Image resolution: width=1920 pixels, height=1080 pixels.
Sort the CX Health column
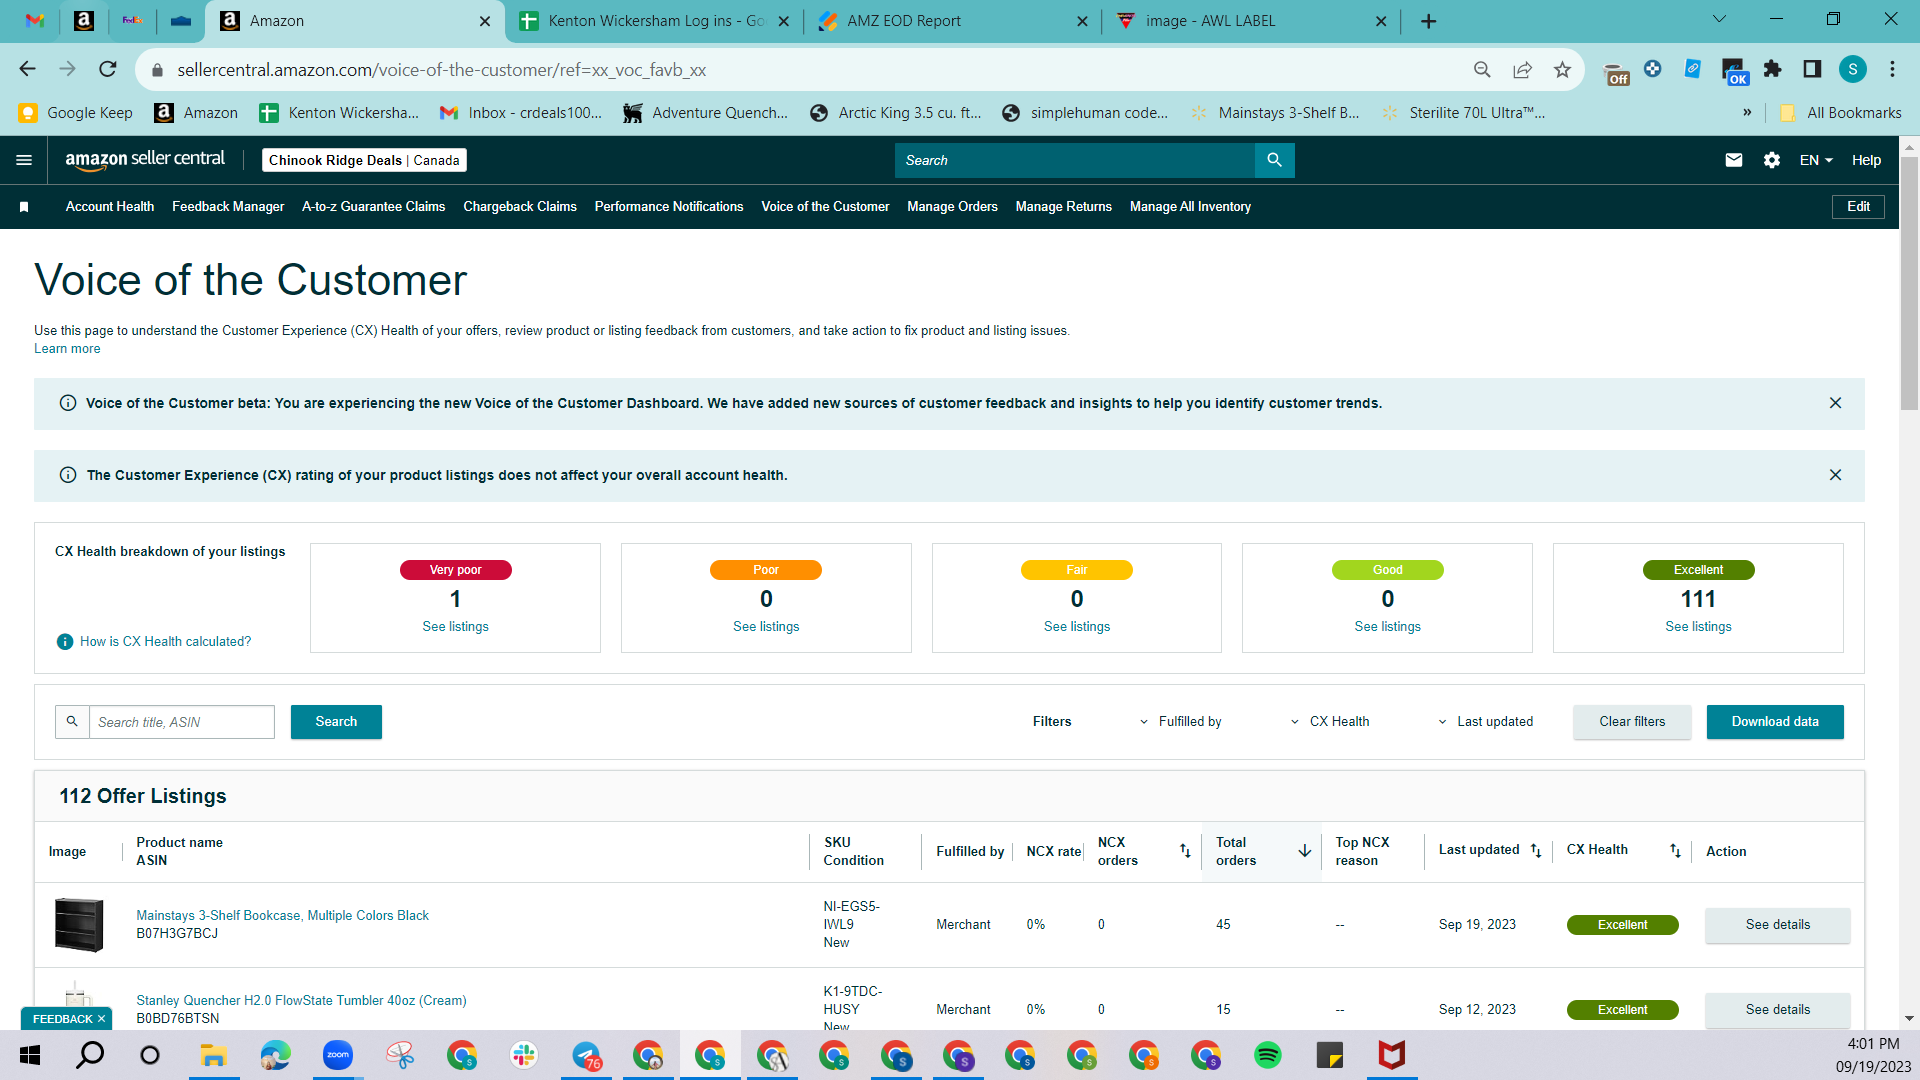tap(1675, 851)
